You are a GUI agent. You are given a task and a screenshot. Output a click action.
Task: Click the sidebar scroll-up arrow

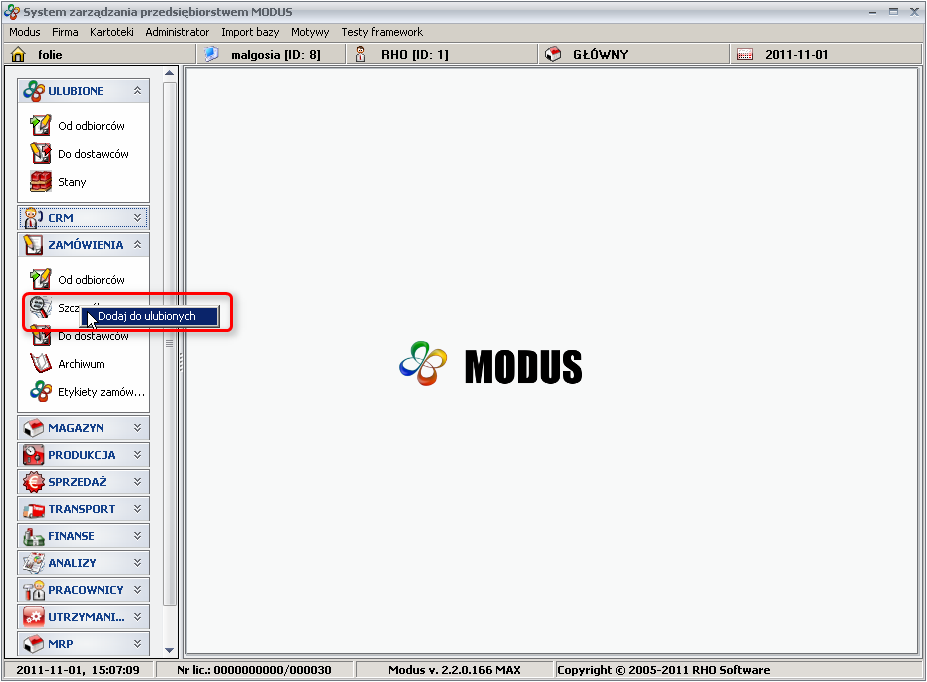pyautogui.click(x=170, y=73)
